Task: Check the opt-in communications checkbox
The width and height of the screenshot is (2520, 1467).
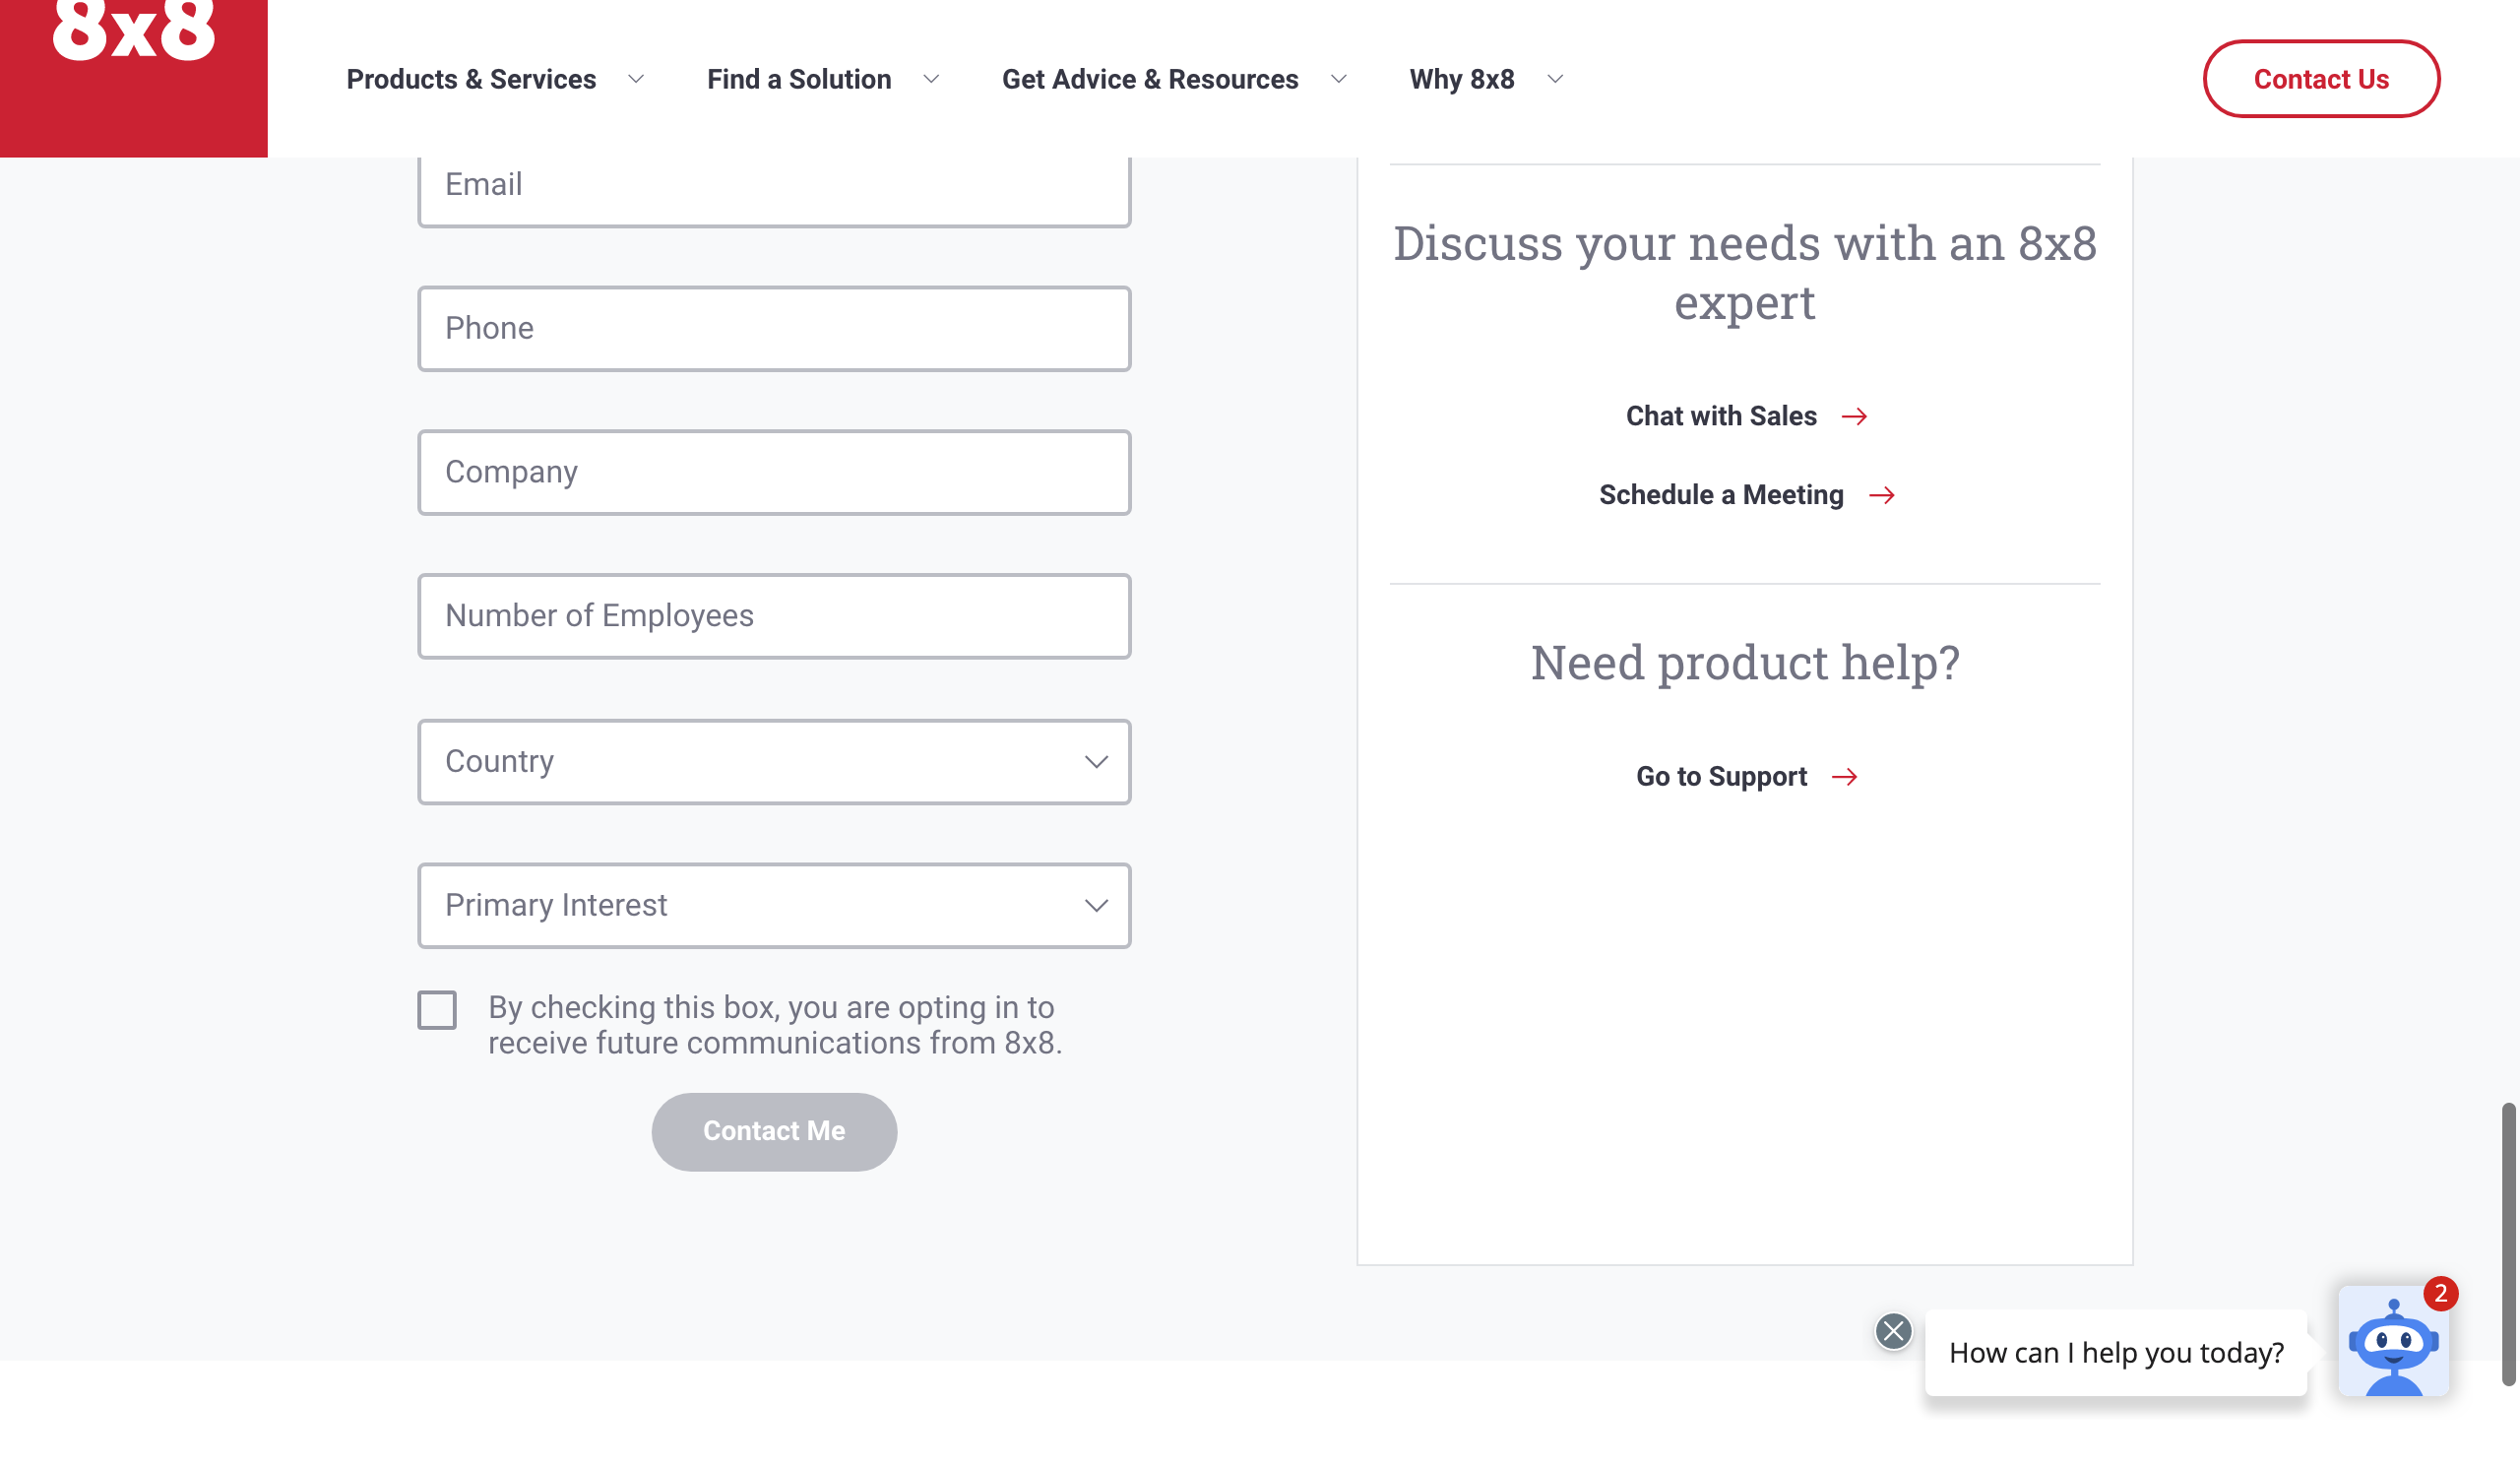Action: (x=437, y=1010)
